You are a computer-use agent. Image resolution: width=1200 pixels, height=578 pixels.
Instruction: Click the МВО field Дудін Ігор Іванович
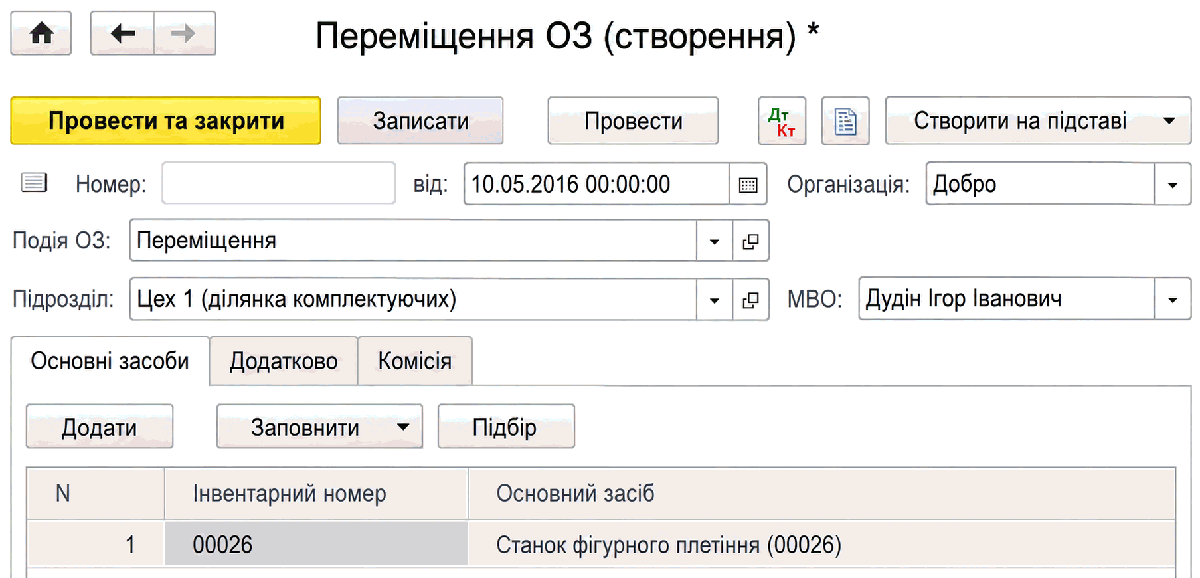pos(1007,299)
